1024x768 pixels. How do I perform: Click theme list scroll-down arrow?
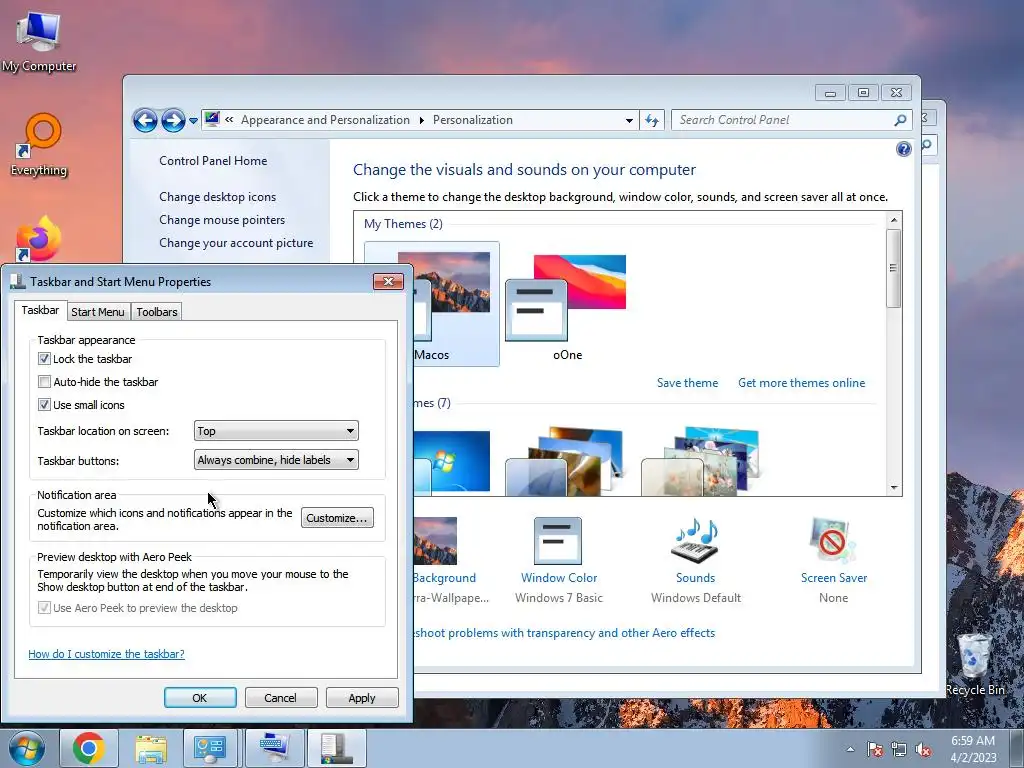(894, 488)
